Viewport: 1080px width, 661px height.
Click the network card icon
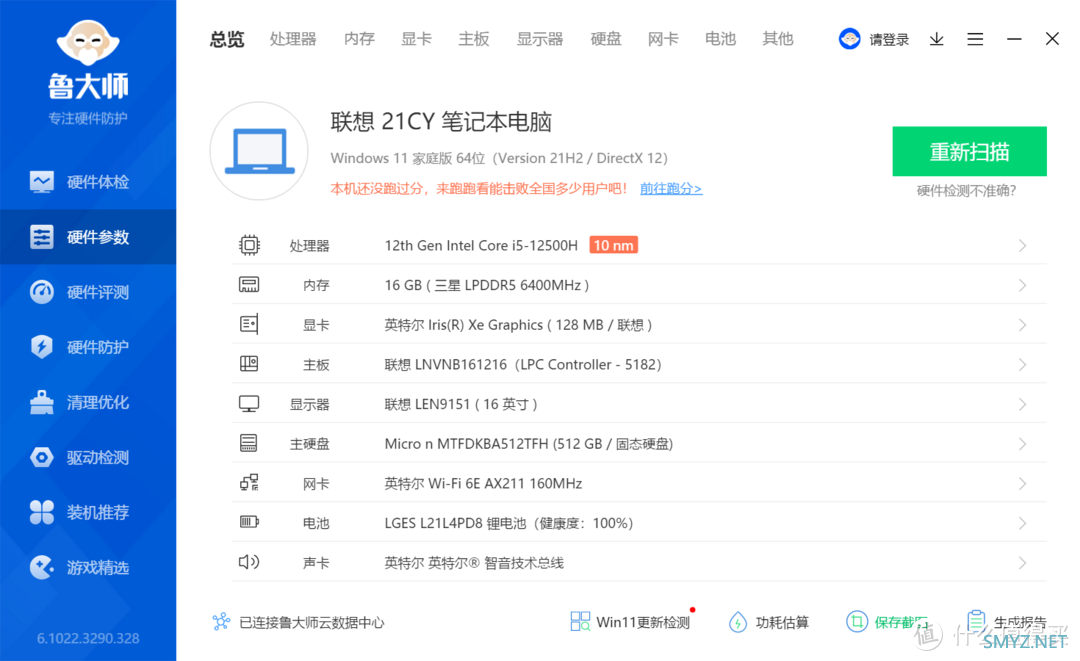tap(249, 483)
